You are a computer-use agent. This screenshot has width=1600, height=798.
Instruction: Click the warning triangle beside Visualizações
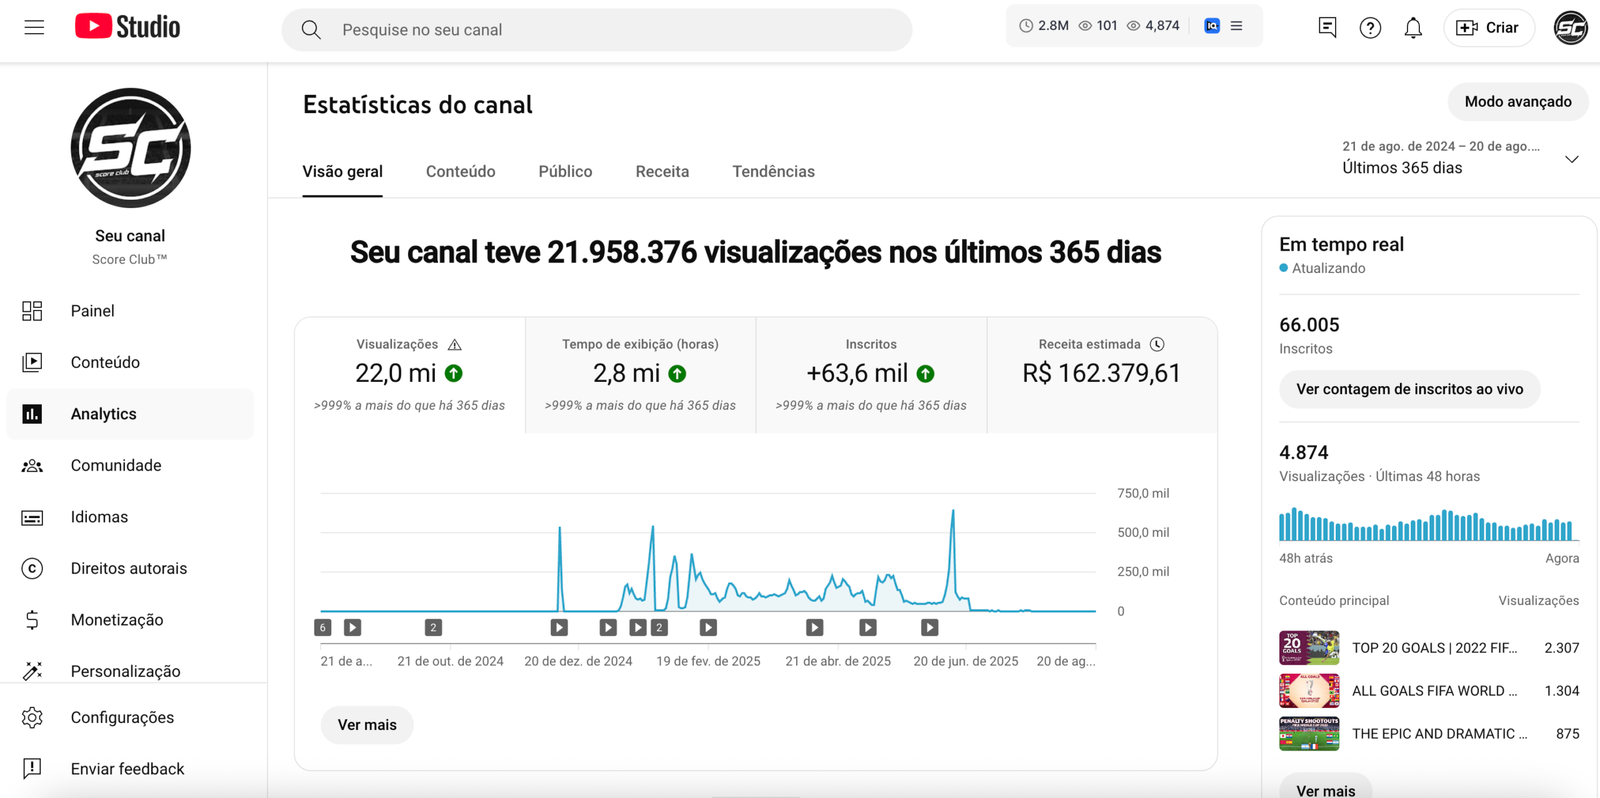(455, 344)
